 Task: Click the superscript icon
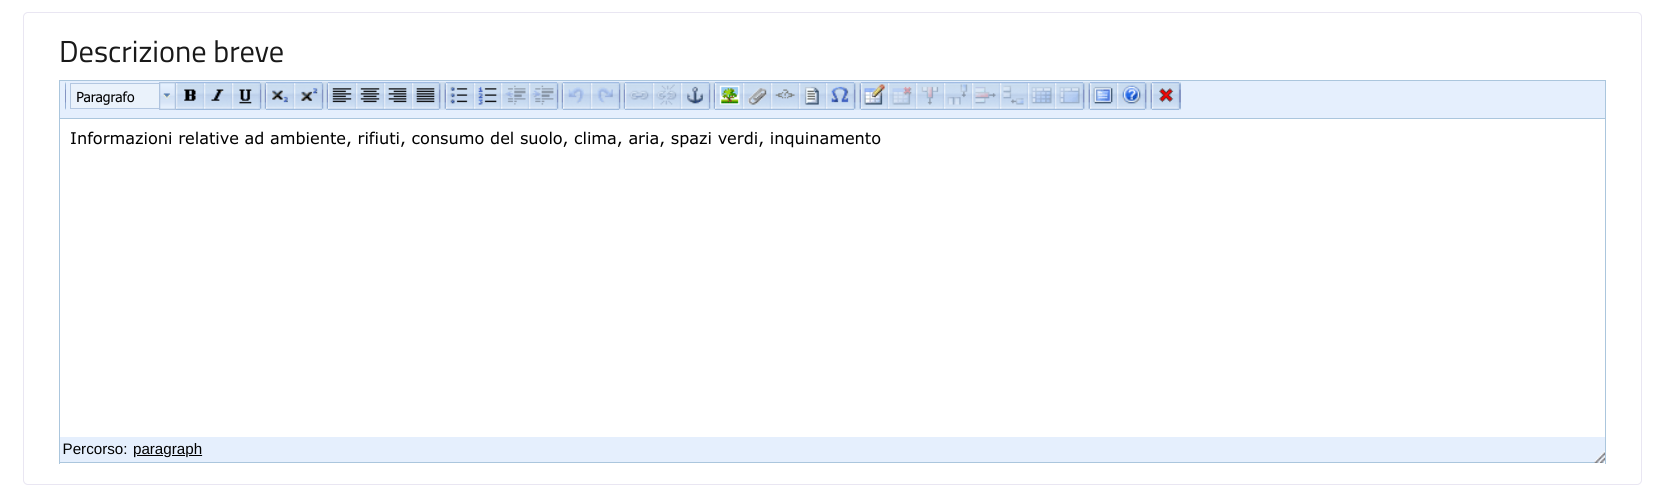pos(308,96)
